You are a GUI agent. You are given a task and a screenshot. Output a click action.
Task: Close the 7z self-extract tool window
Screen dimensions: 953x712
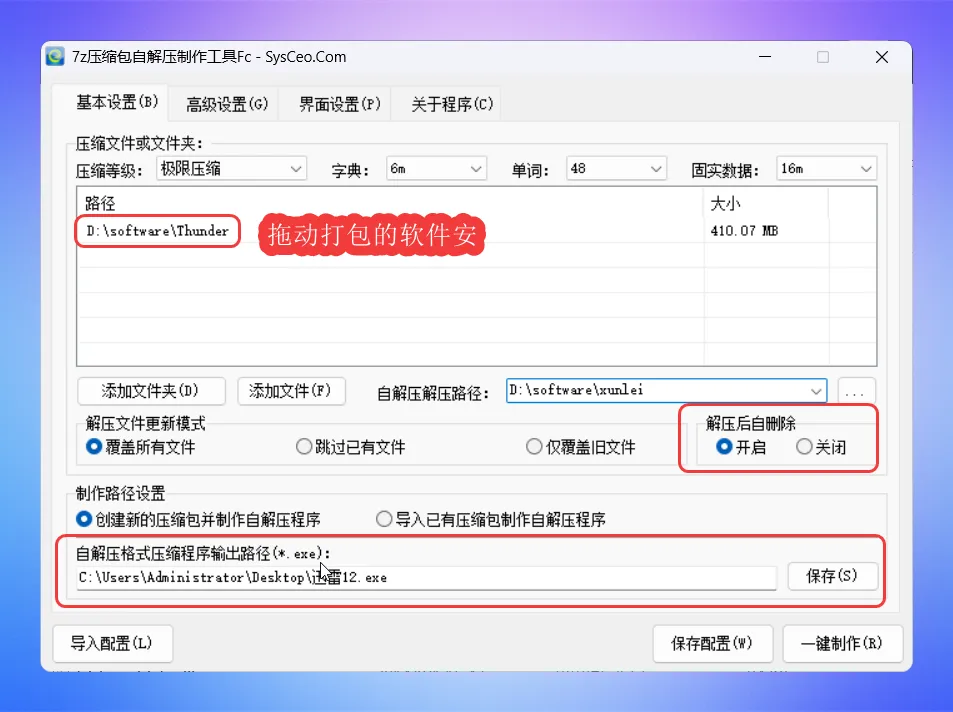click(881, 57)
